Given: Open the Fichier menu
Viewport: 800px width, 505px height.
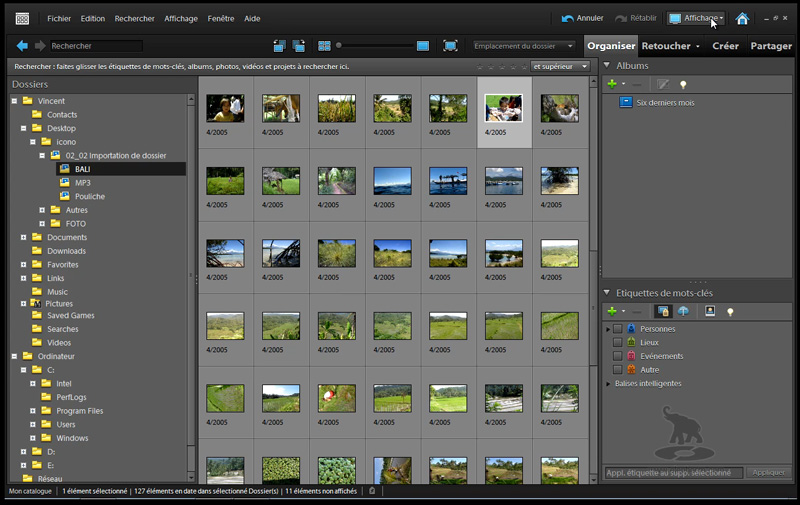Looking at the screenshot, I should 59,19.
